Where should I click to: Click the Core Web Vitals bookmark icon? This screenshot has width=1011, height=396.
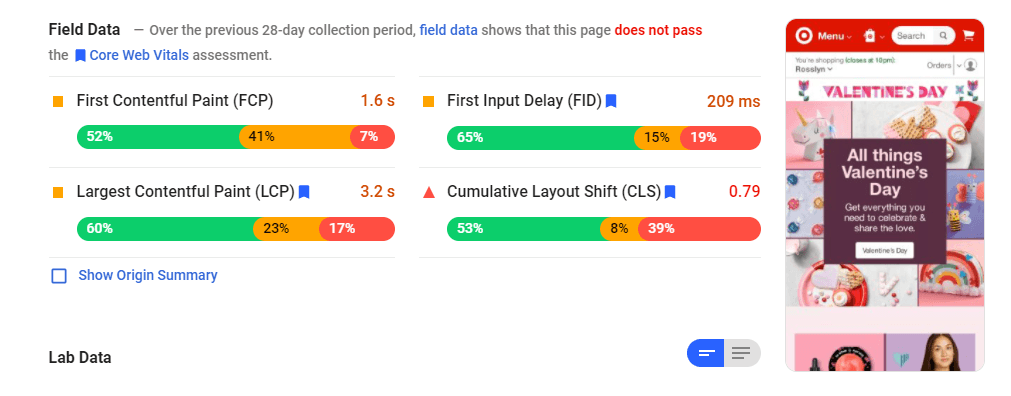tap(80, 55)
